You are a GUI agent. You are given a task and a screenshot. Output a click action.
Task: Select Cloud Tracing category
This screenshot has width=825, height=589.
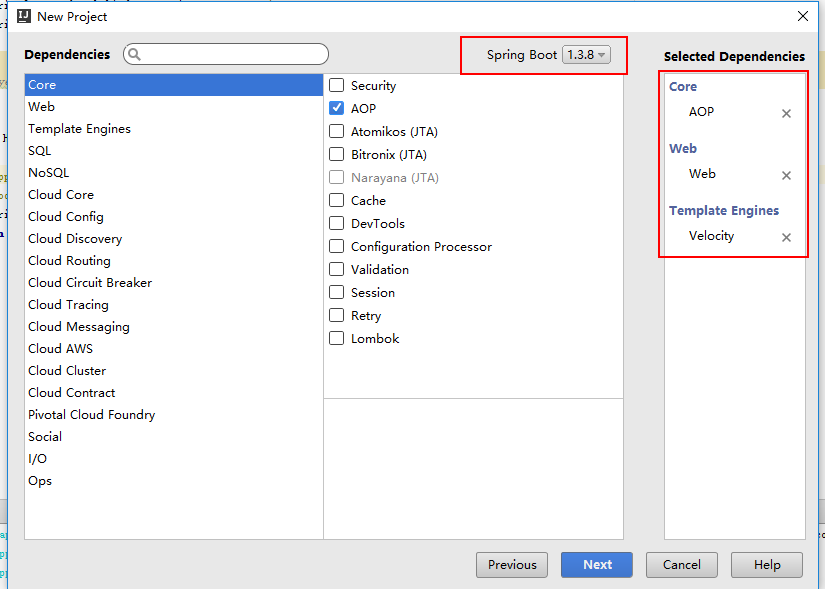tap(174, 305)
